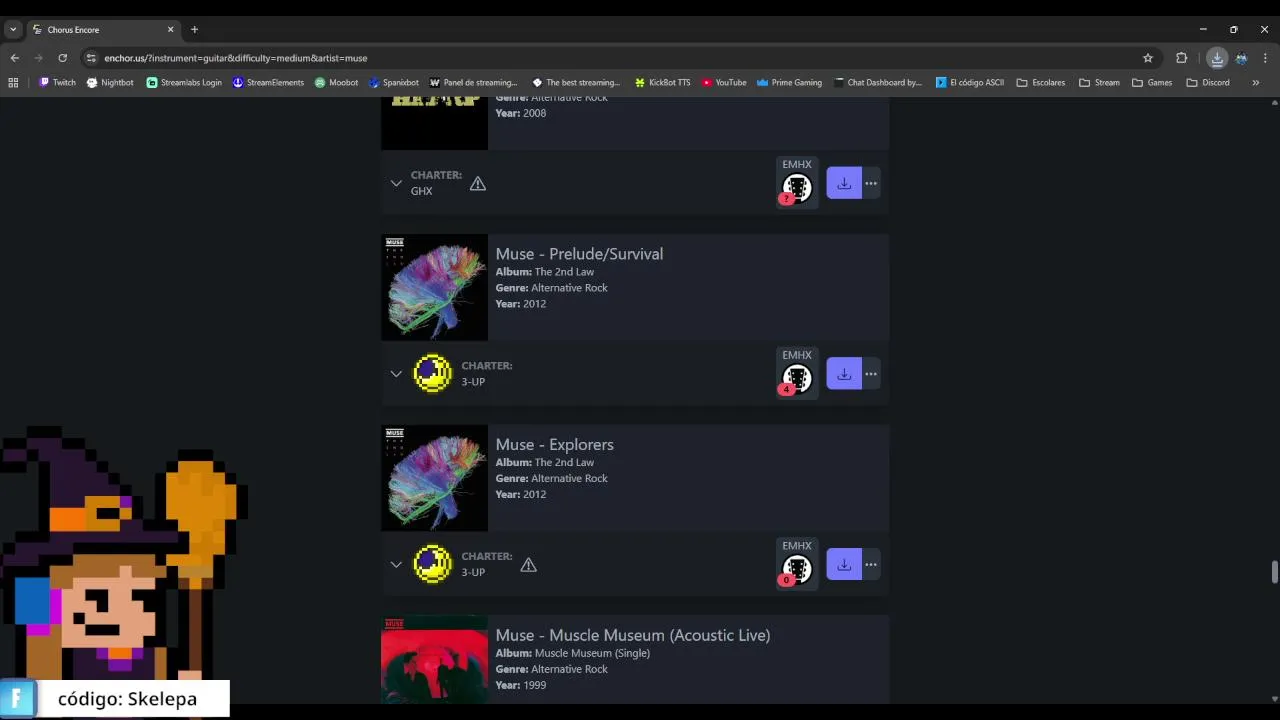Screen dimensions: 1280x720
Task: Open Spanixbot bookmark
Action: pos(394,82)
